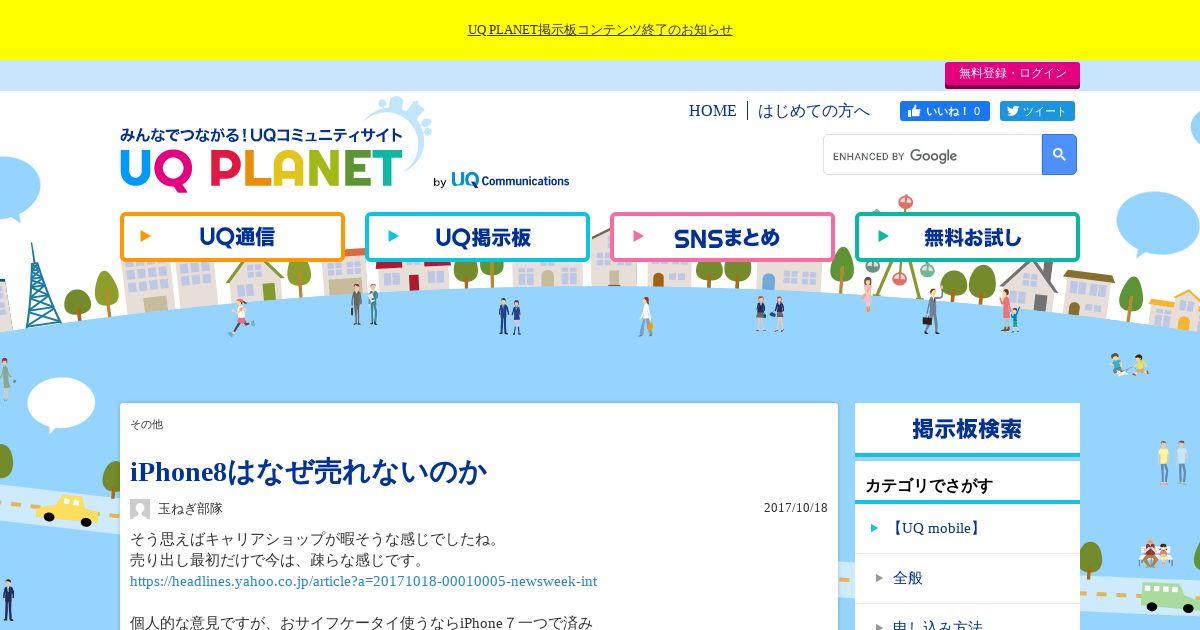Open the SNSまとめ navigation tab

point(722,237)
